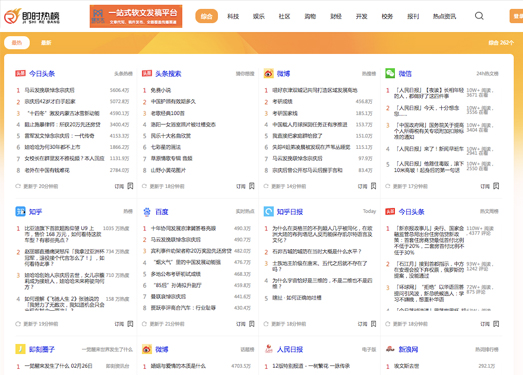Switch to the 科技 category
Screen dimensions: 523x375
[233, 16]
